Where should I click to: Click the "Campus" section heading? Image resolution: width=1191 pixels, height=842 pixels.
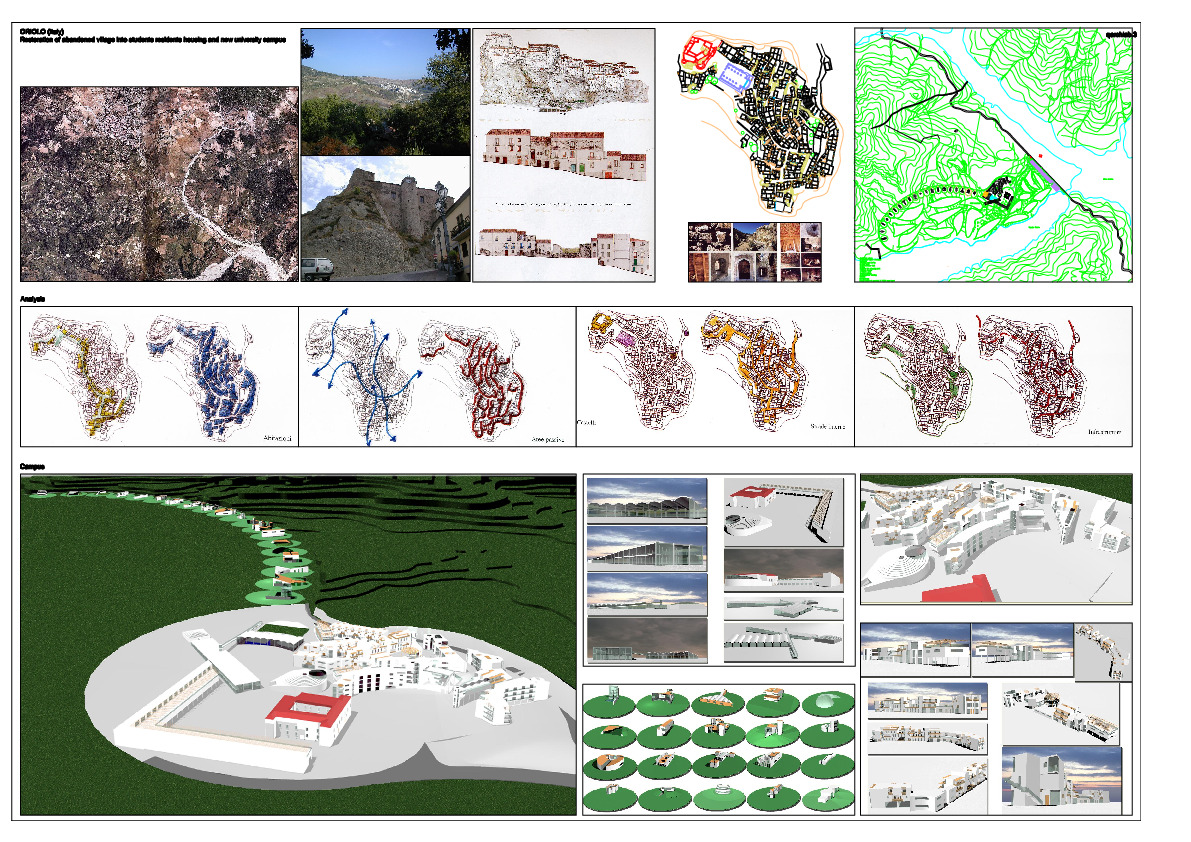(x=32, y=466)
